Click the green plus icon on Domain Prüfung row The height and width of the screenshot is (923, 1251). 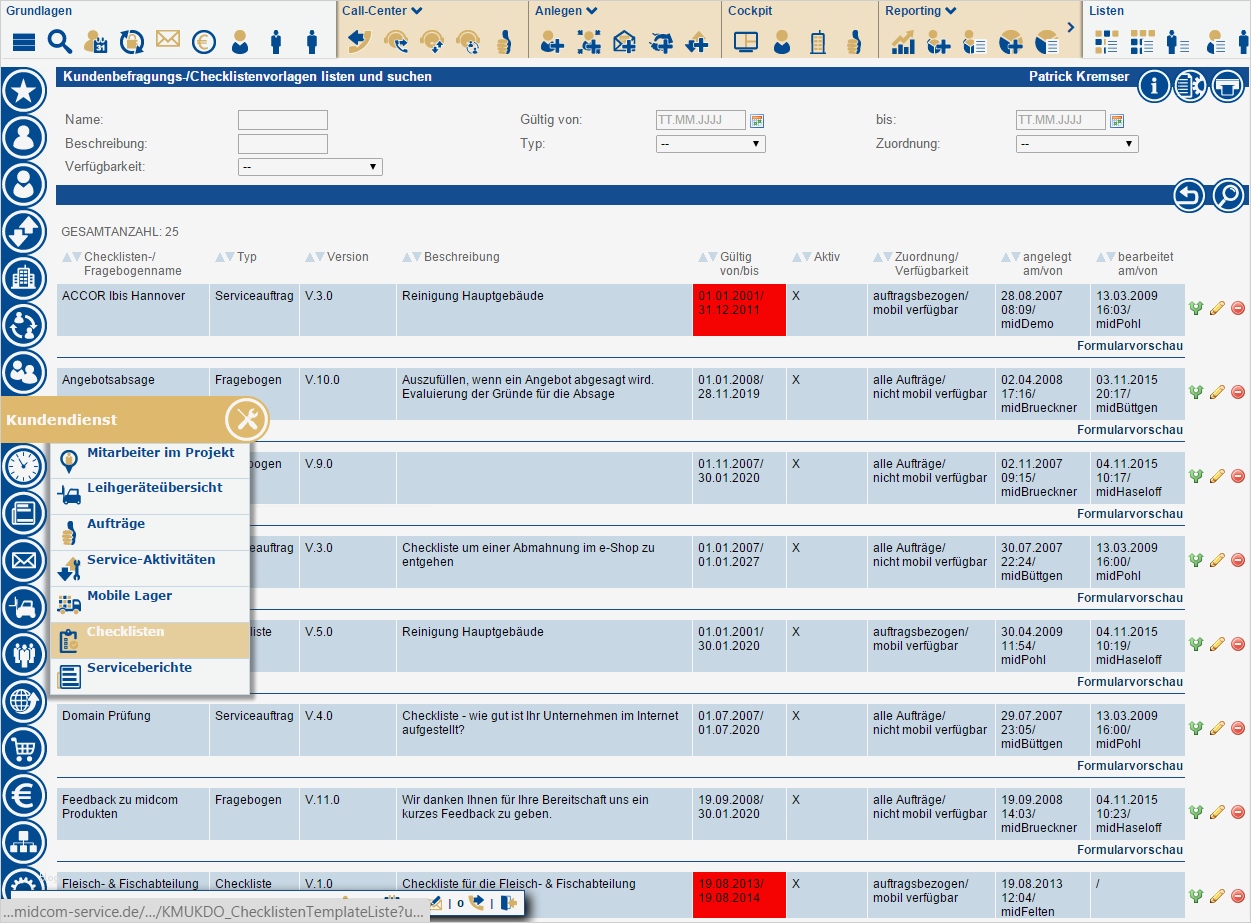(x=1196, y=728)
